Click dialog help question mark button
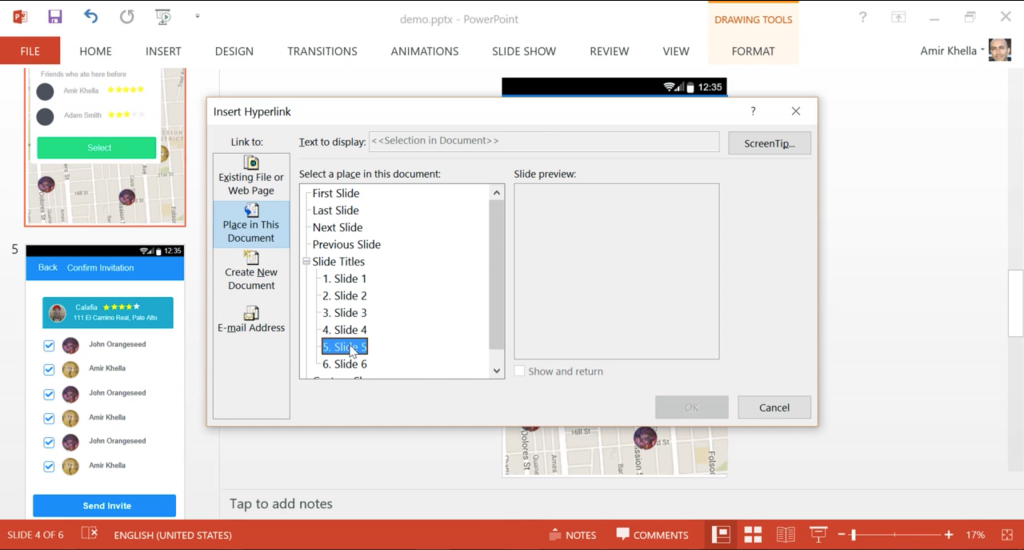The width and height of the screenshot is (1024, 550). [x=753, y=111]
